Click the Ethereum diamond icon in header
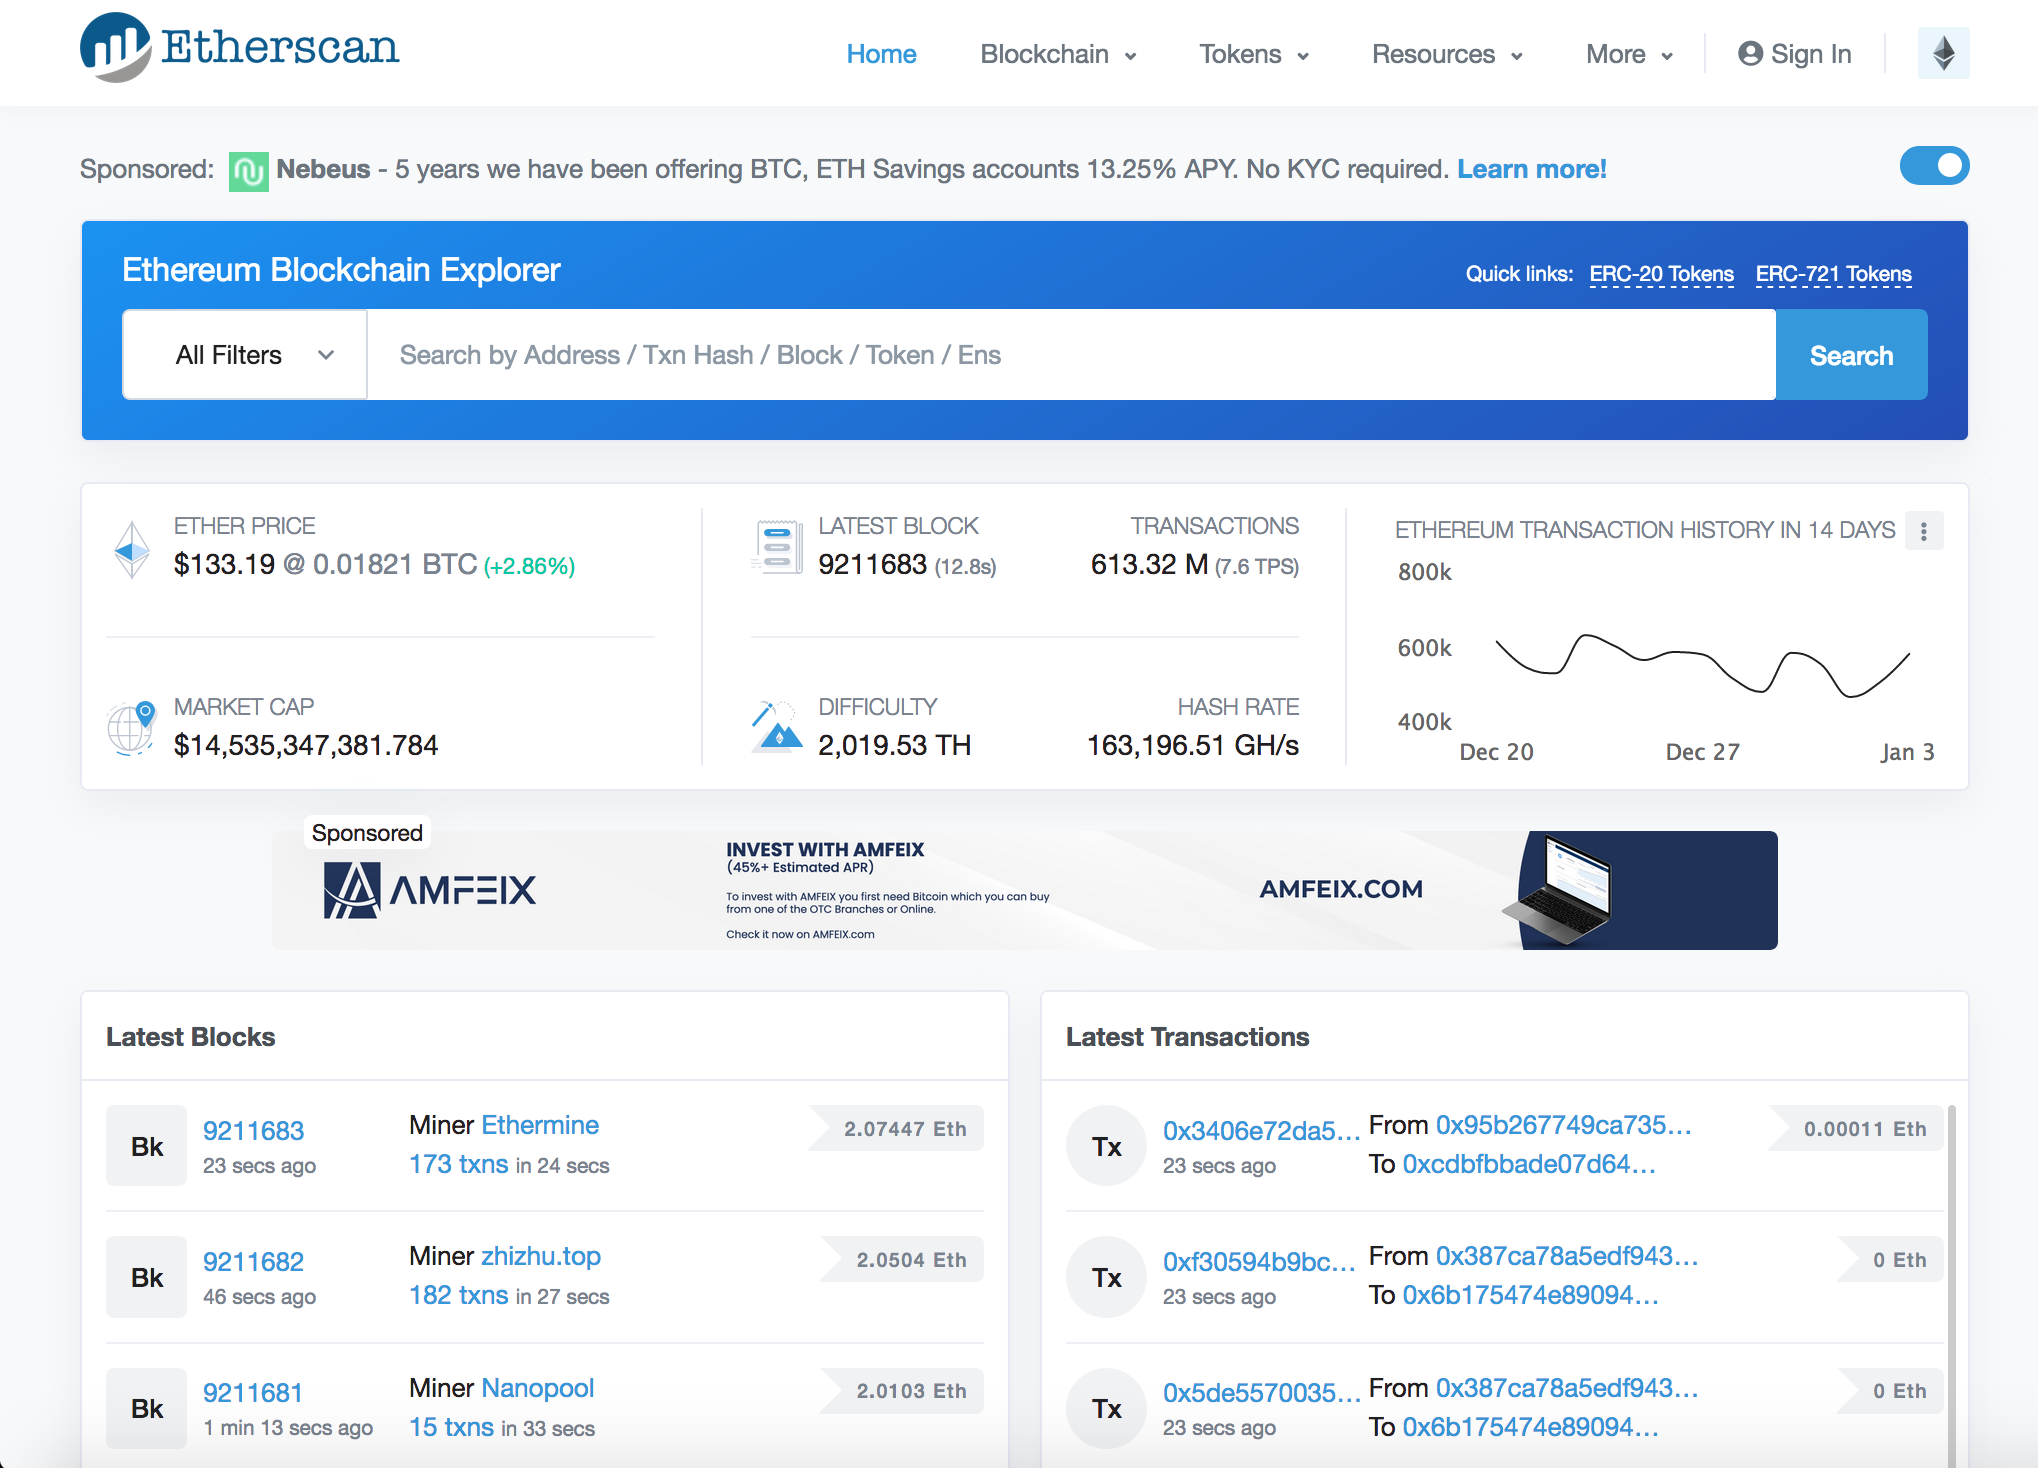 [x=1943, y=53]
